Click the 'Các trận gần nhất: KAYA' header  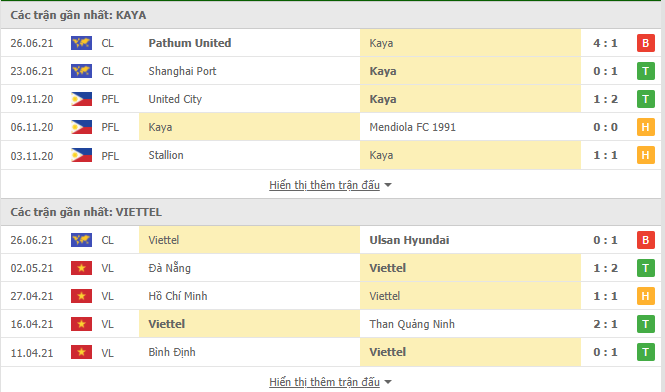pyautogui.click(x=78, y=15)
